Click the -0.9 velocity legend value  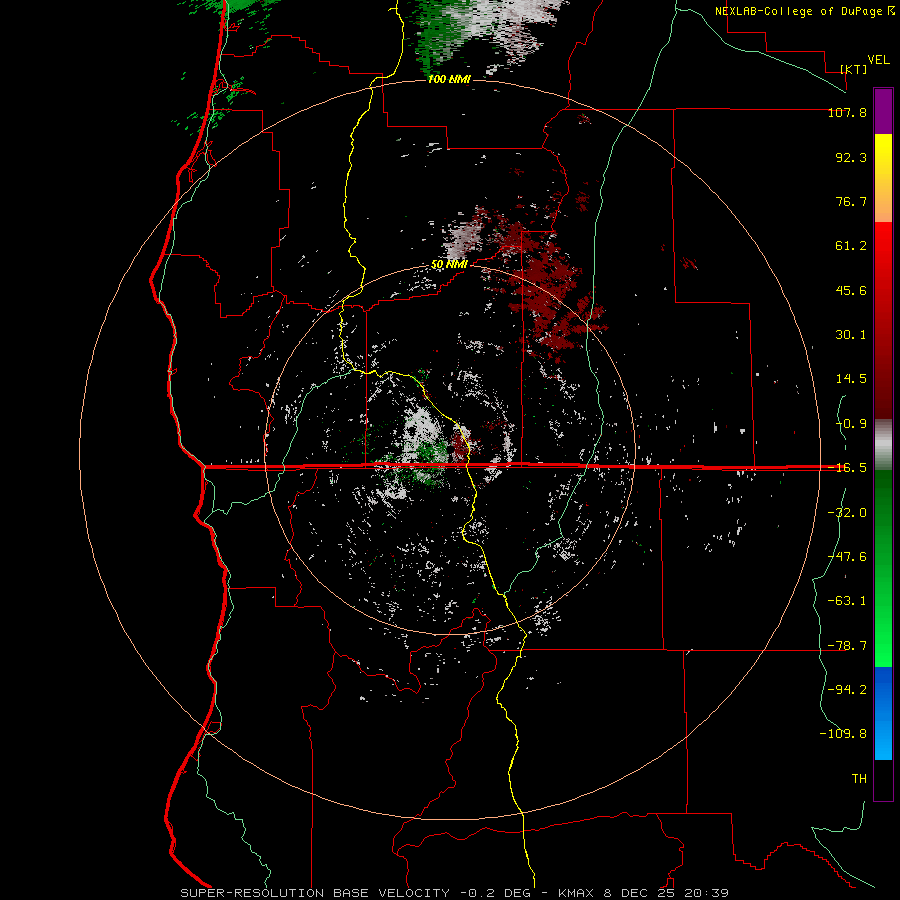(x=851, y=424)
